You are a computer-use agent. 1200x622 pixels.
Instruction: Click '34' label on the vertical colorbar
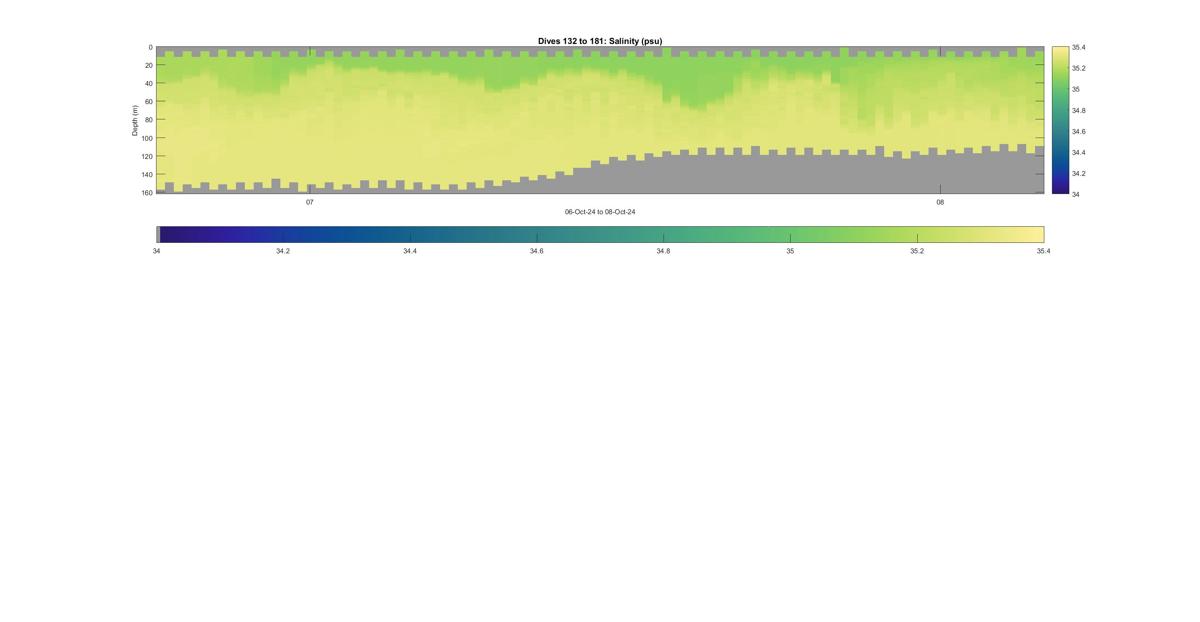pos(1076,194)
